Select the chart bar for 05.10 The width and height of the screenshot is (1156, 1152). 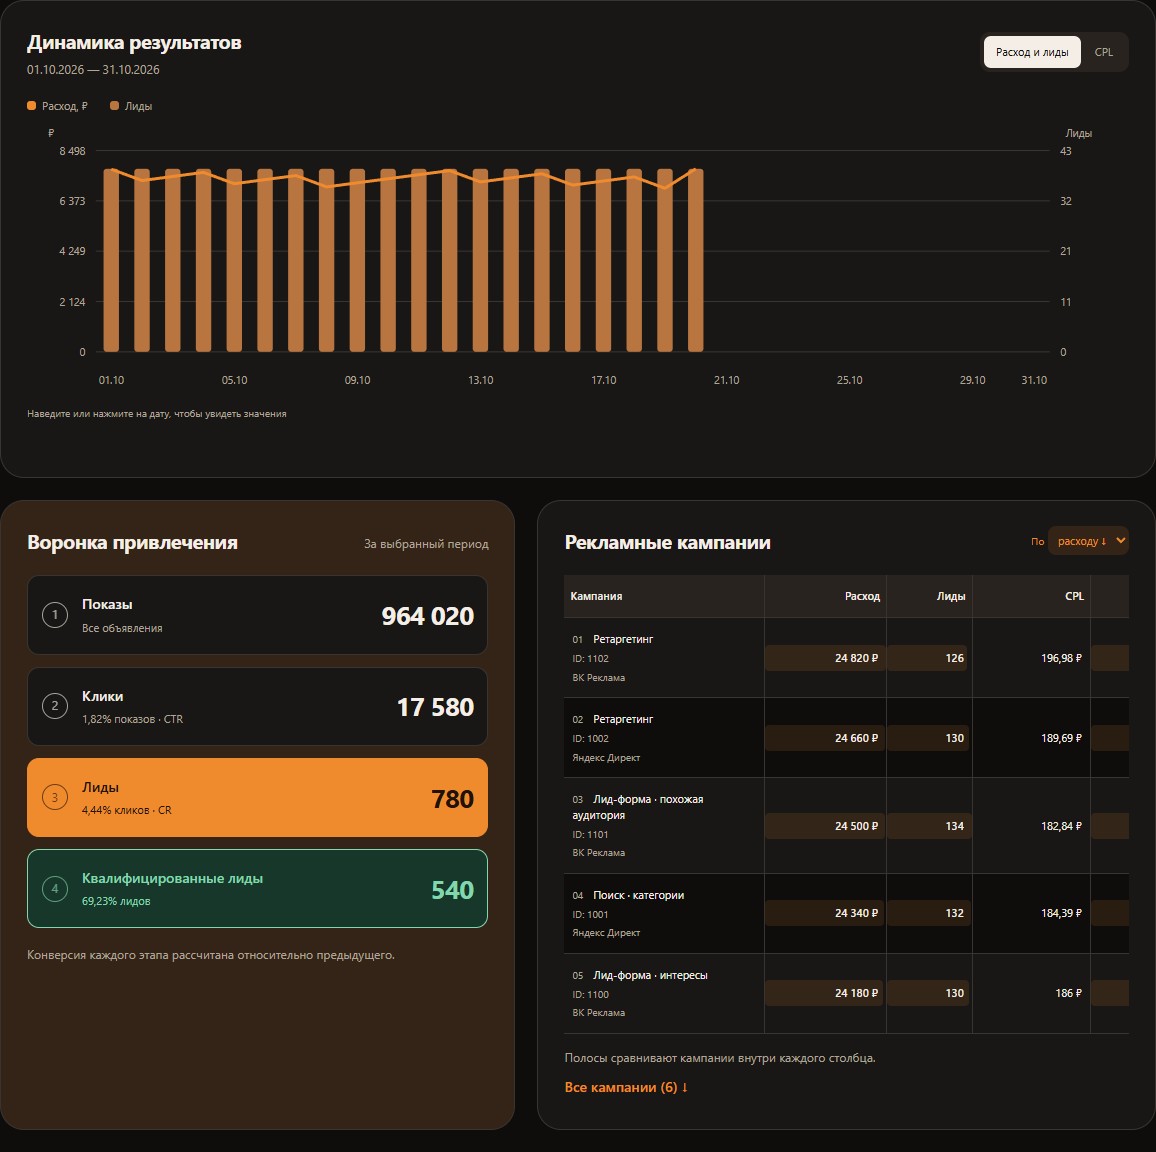[x=234, y=260]
